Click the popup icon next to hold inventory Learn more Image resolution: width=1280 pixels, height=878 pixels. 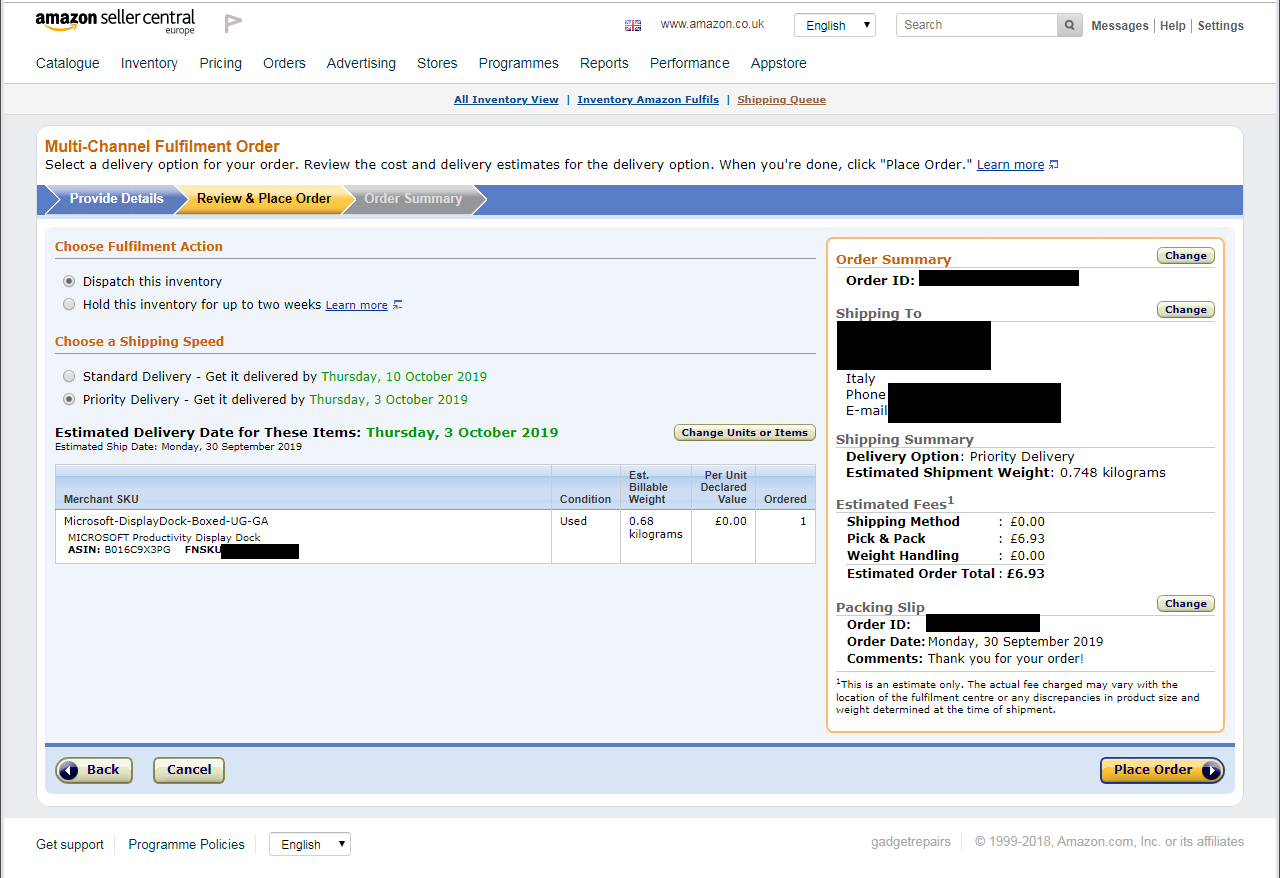coord(397,305)
